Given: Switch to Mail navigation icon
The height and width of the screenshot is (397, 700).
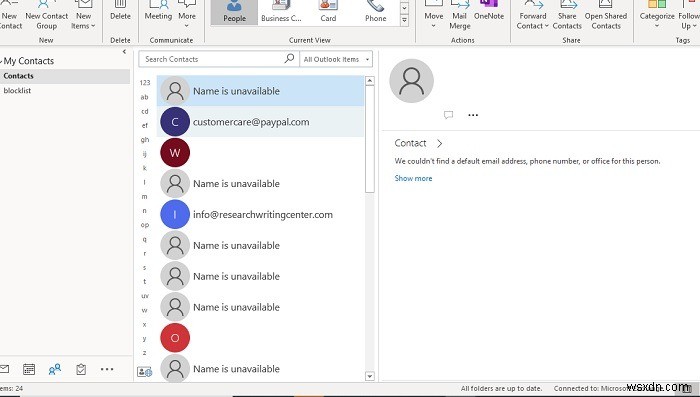Looking at the screenshot, I should [4, 369].
